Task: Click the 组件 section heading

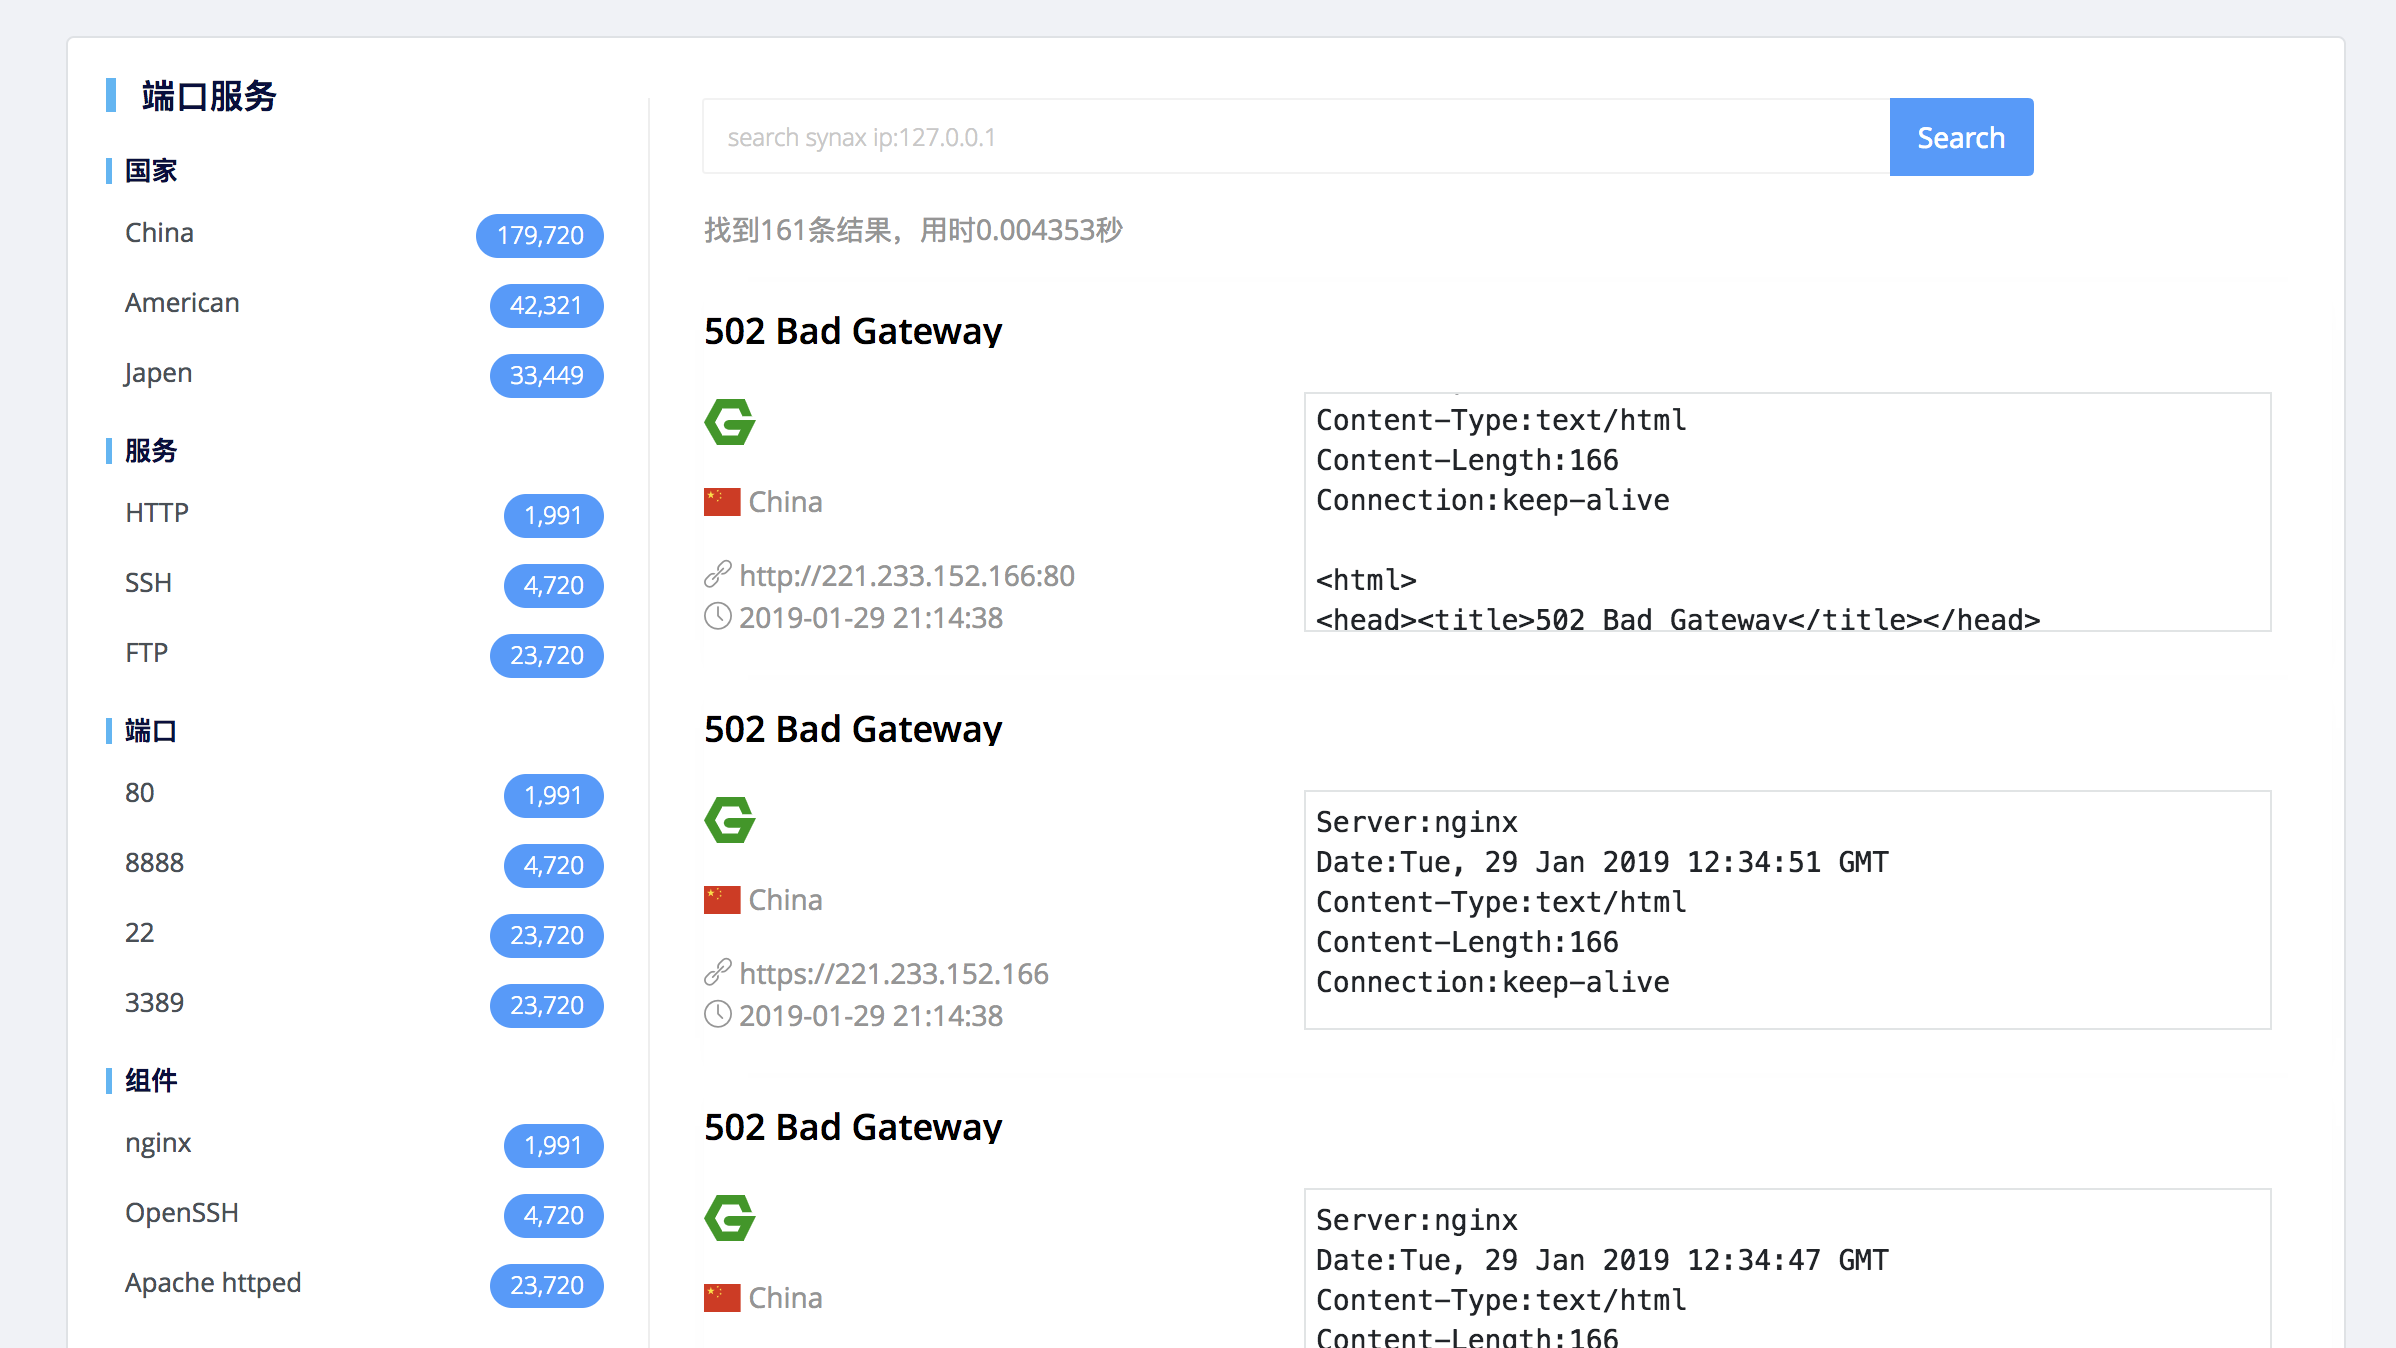Action: point(151,1081)
